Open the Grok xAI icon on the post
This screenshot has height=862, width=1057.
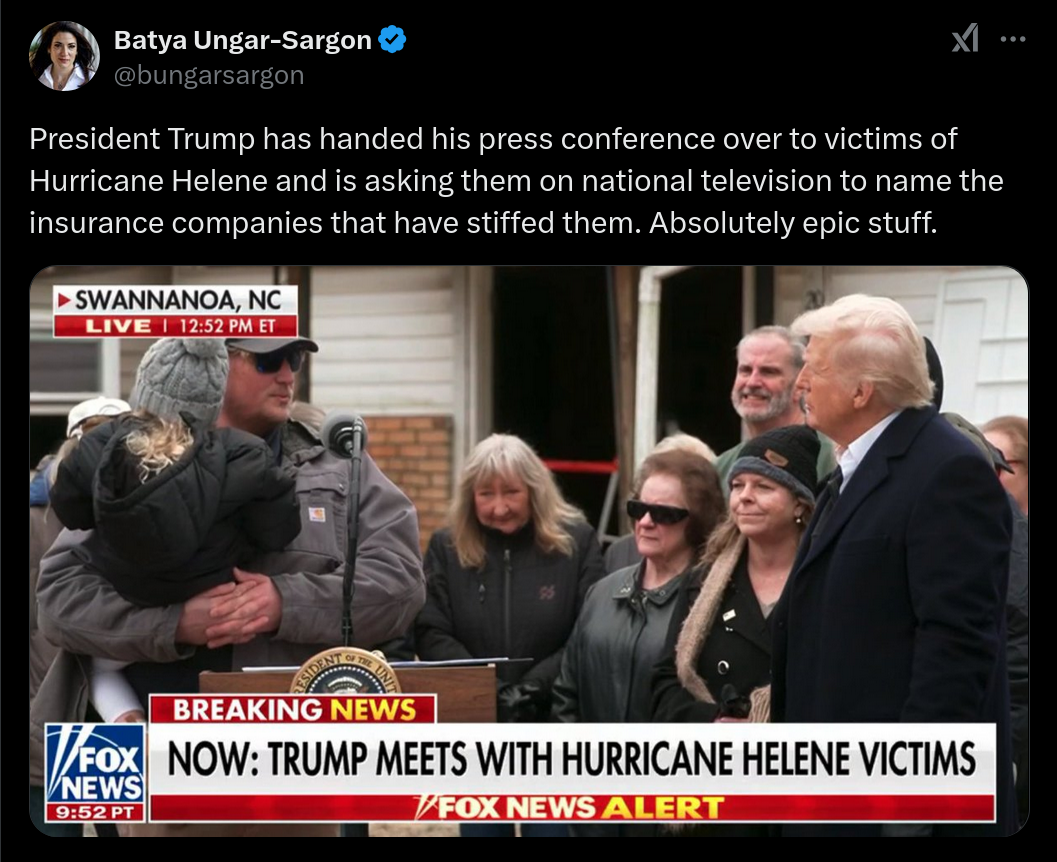965,38
